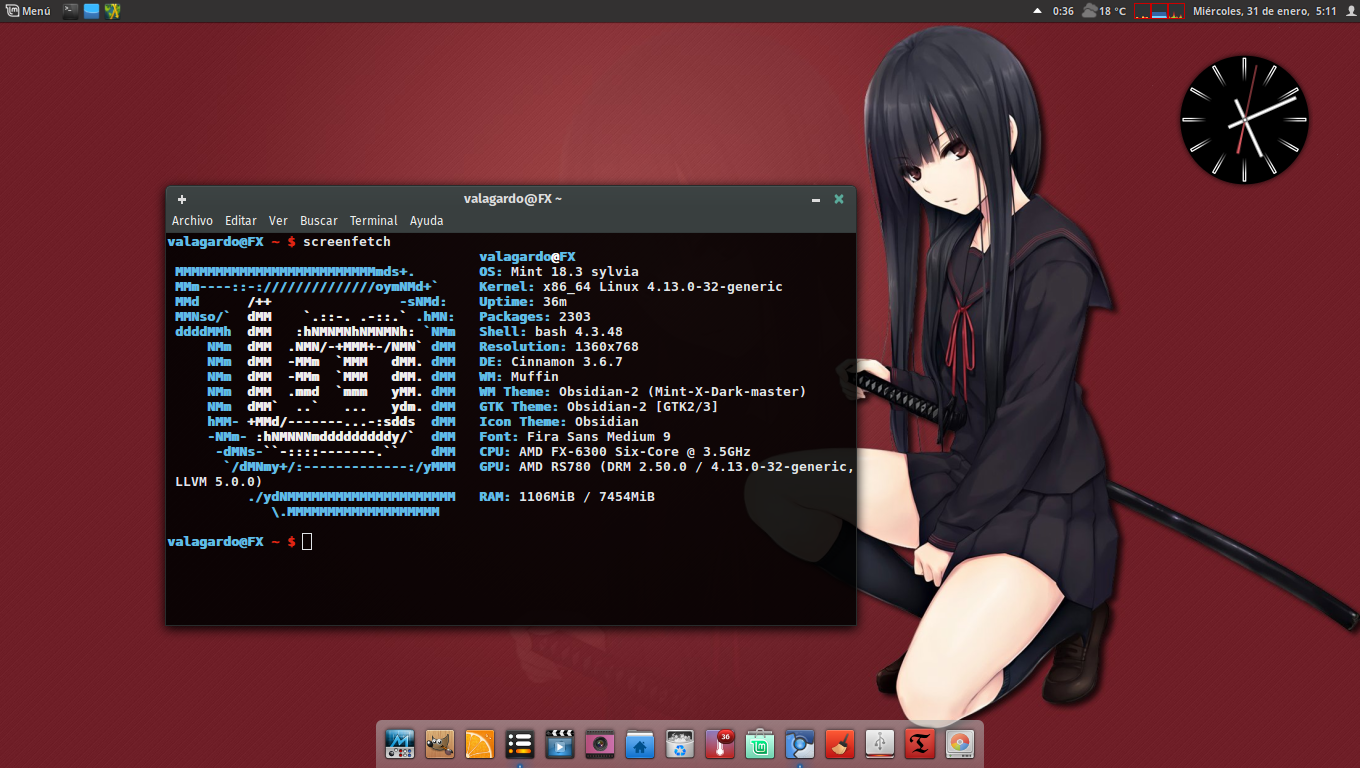The image size is (1360, 768).
Task: Minimize the terminal window
Action: click(x=817, y=199)
